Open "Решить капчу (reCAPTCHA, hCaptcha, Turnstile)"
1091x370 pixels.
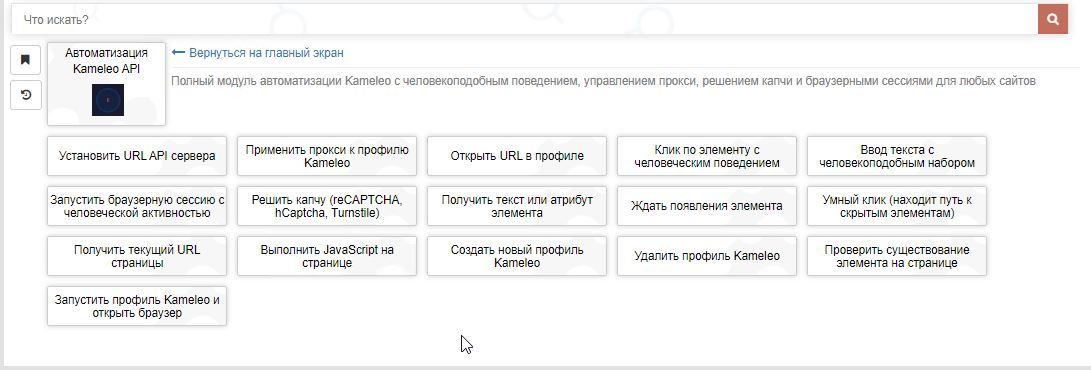tap(327, 206)
